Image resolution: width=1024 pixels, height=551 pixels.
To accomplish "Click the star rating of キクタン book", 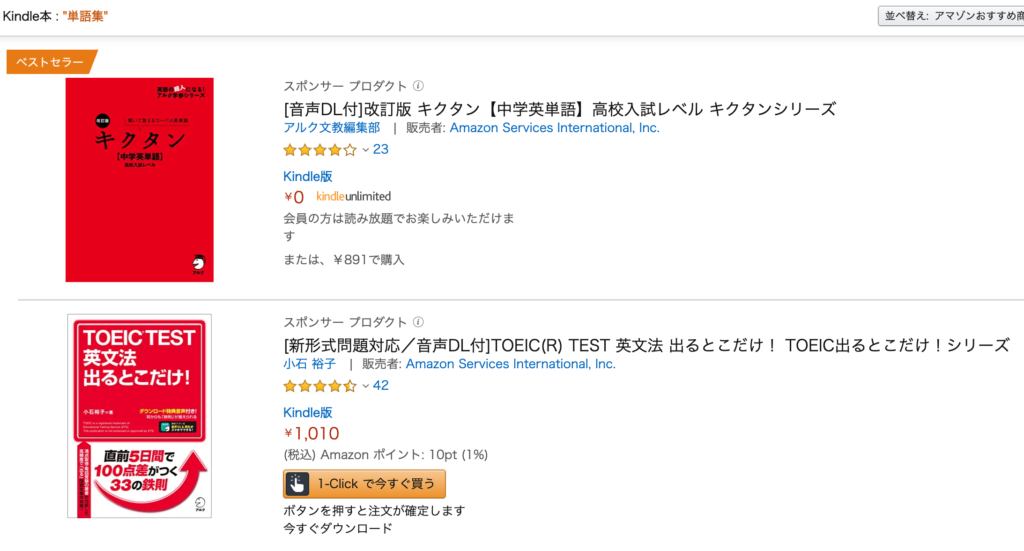I will [x=320, y=150].
